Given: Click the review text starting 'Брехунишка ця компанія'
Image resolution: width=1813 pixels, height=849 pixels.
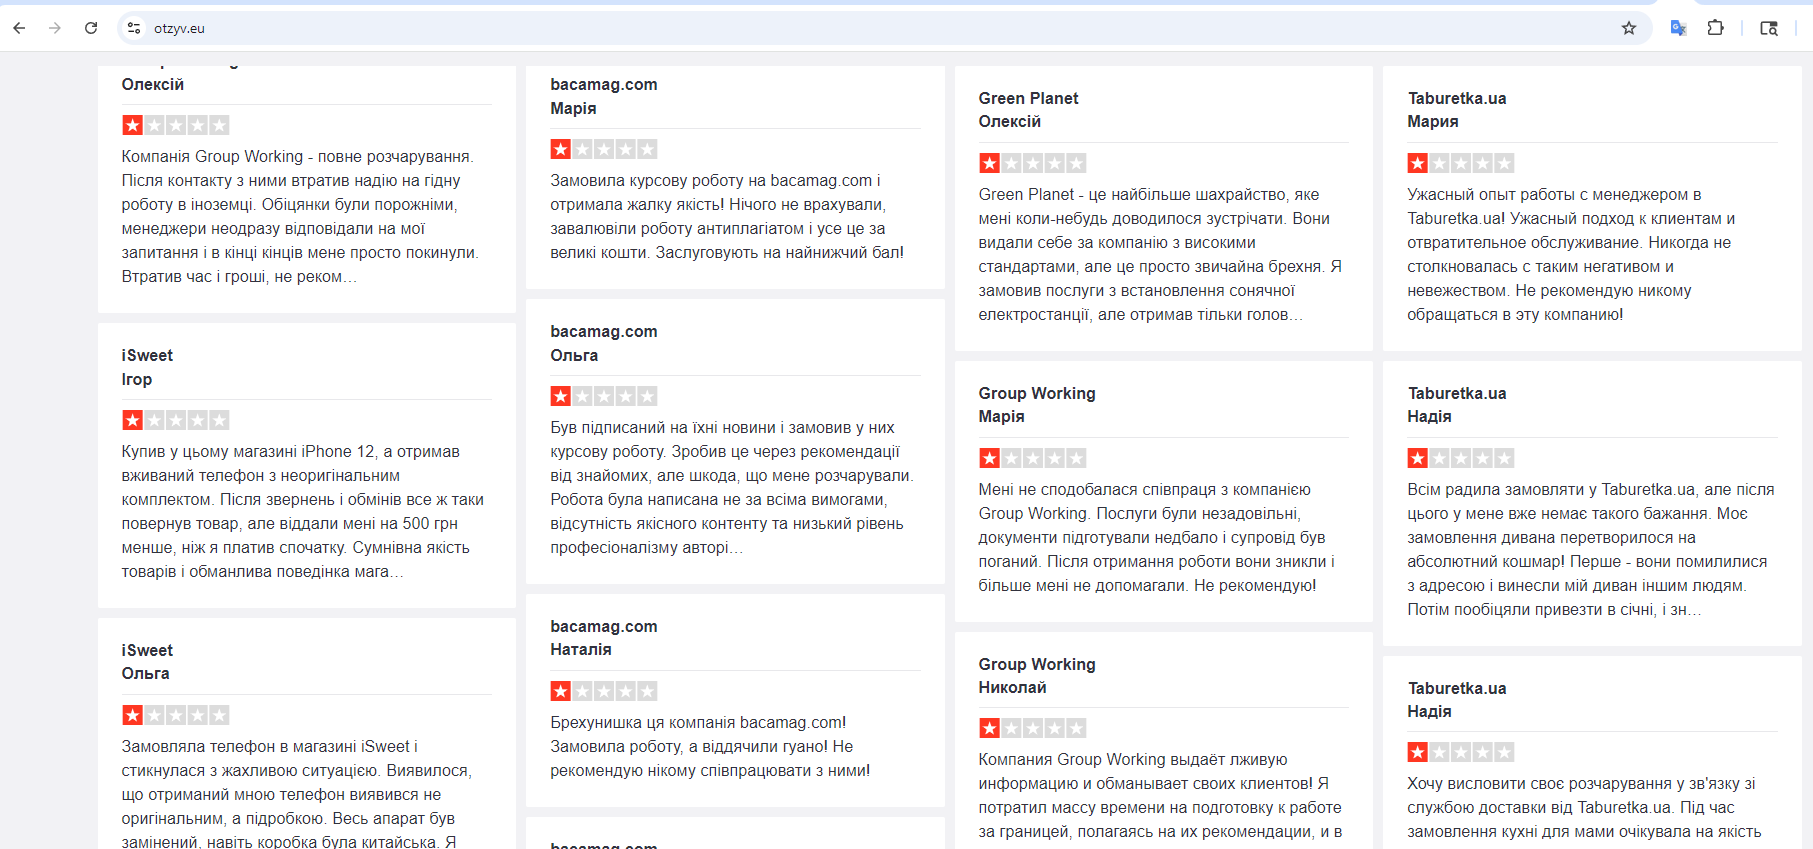Looking at the screenshot, I should tap(711, 747).
